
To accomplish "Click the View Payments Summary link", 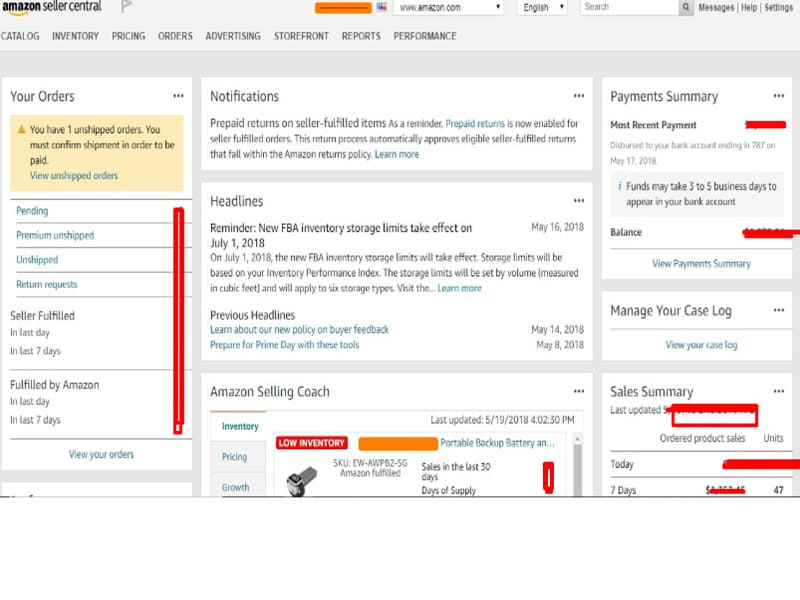I will 702,264.
